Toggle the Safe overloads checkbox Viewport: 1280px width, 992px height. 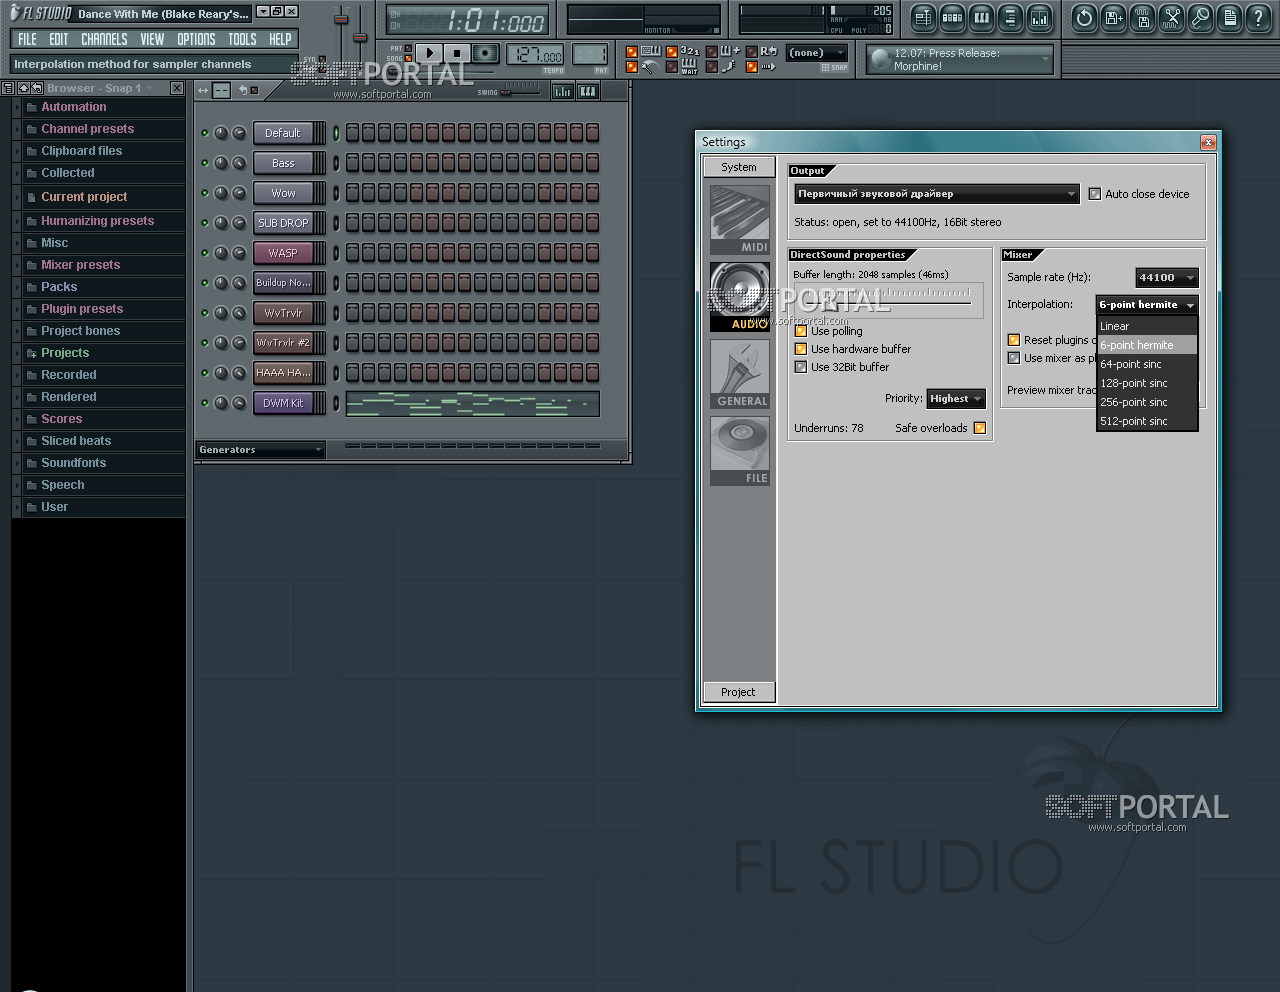pyautogui.click(x=980, y=428)
